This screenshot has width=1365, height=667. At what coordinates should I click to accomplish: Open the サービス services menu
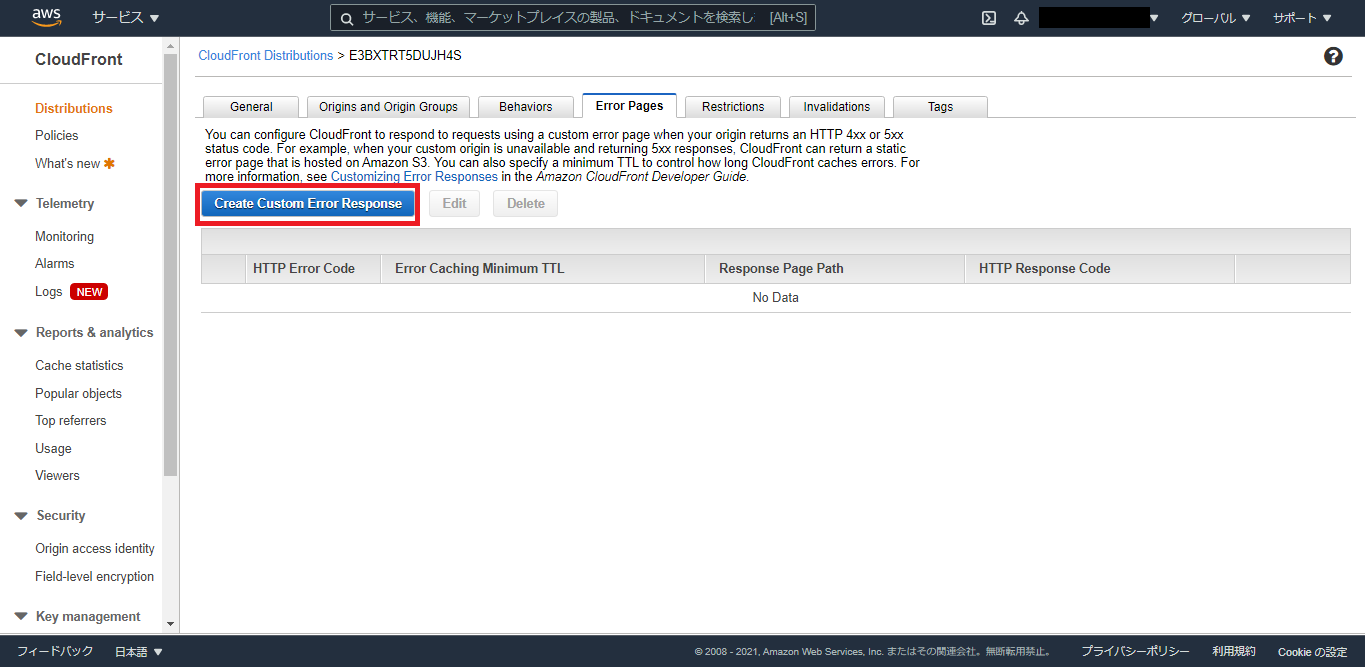(125, 18)
